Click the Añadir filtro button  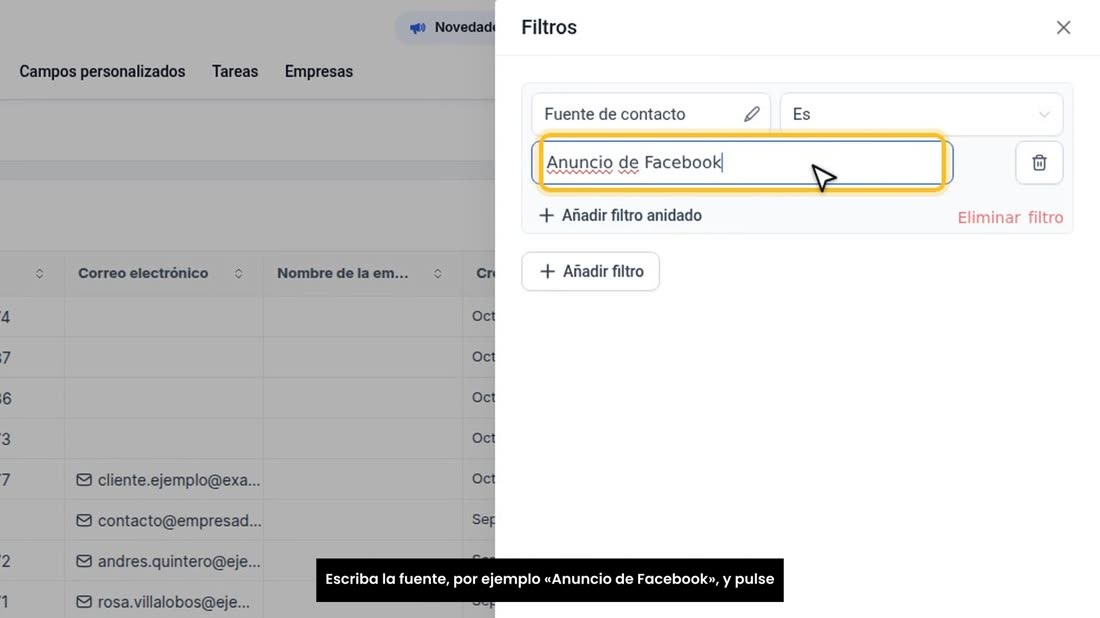click(590, 271)
